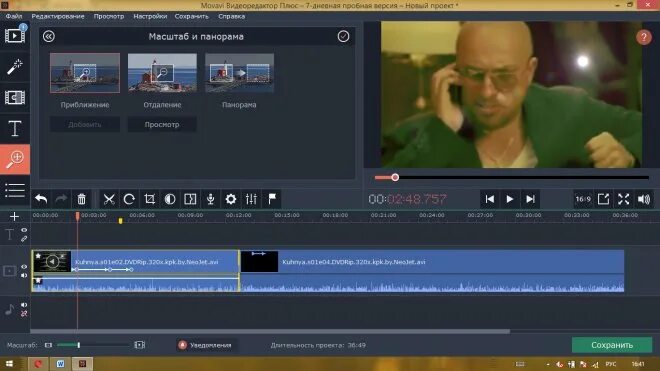Viewport: 660px width, 371px height.
Task: Click the undo arrow
Action: pos(41,199)
